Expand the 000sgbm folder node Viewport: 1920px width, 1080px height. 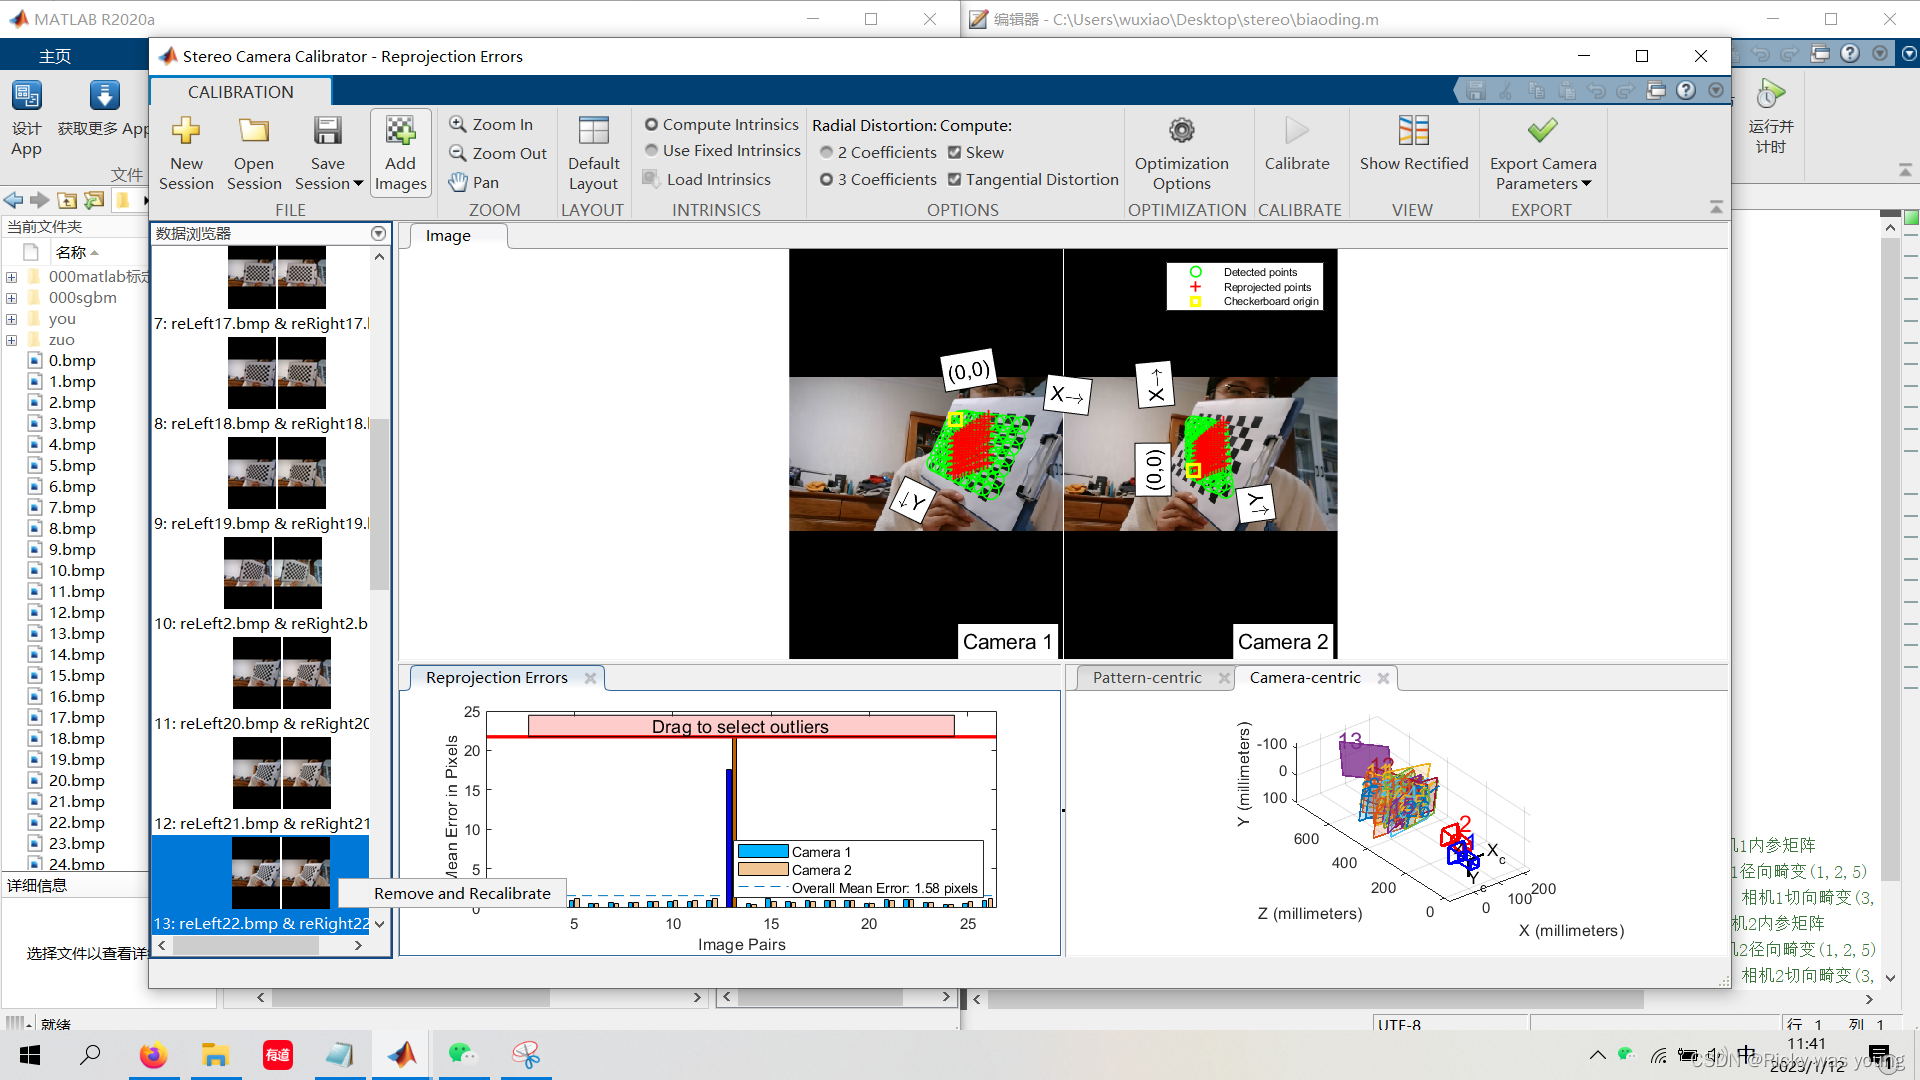point(11,298)
